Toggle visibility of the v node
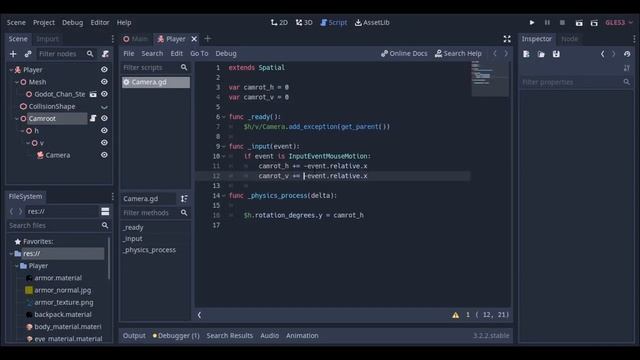The width and height of the screenshot is (640, 360). 104,143
